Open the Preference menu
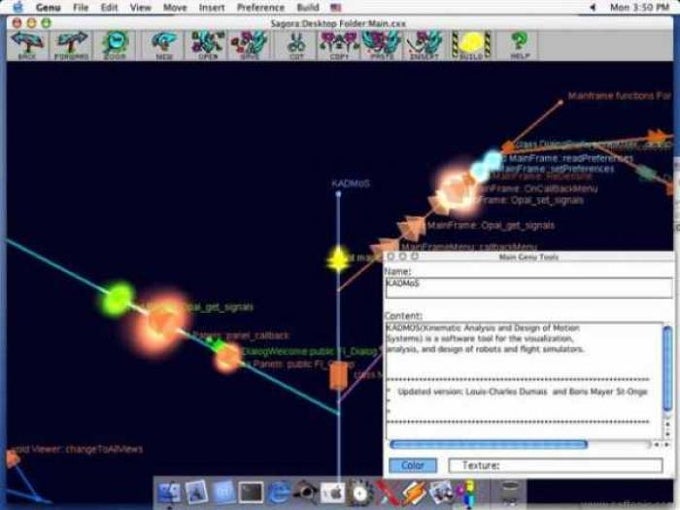Screen dimensions: 680x510 point(261,7)
